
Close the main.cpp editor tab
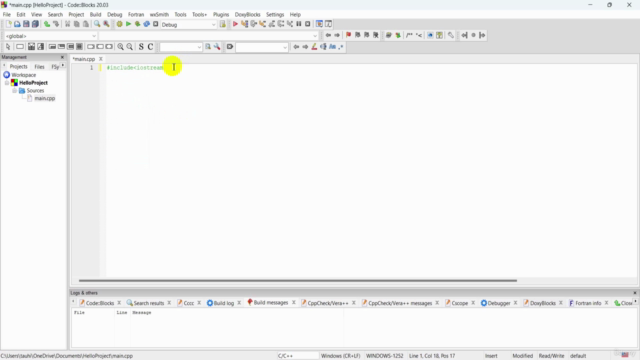click(101, 59)
